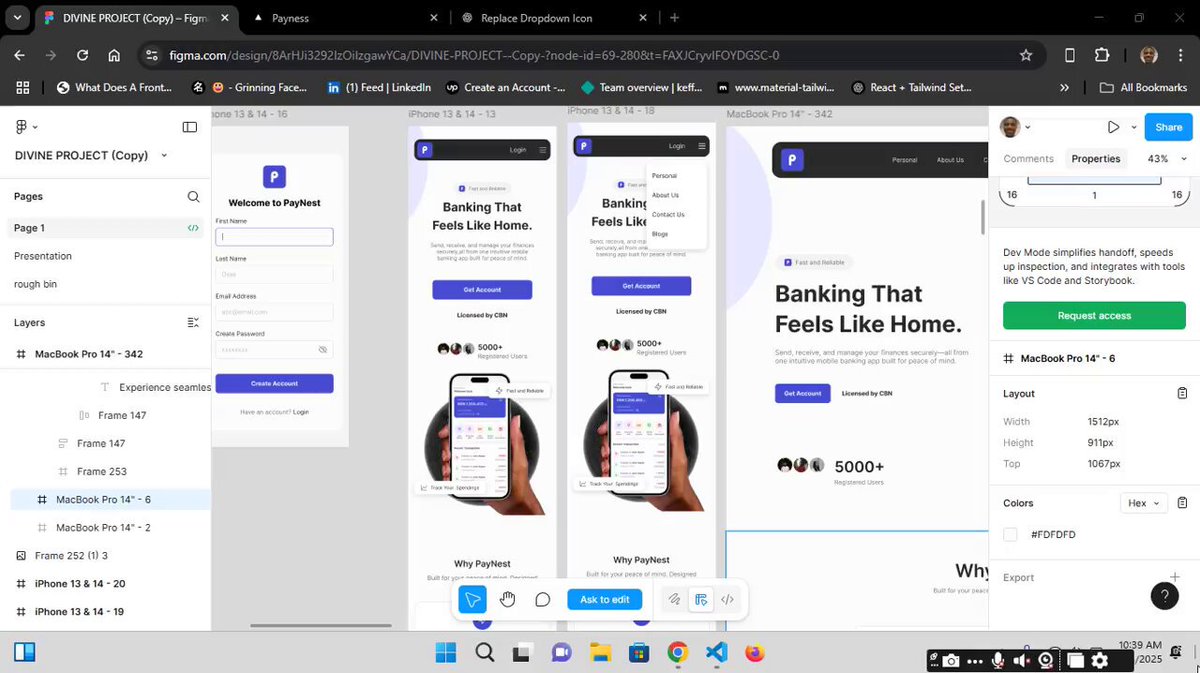Viewport: 1200px width, 673px height.
Task: Open a new browser tab
Action: coord(675,18)
